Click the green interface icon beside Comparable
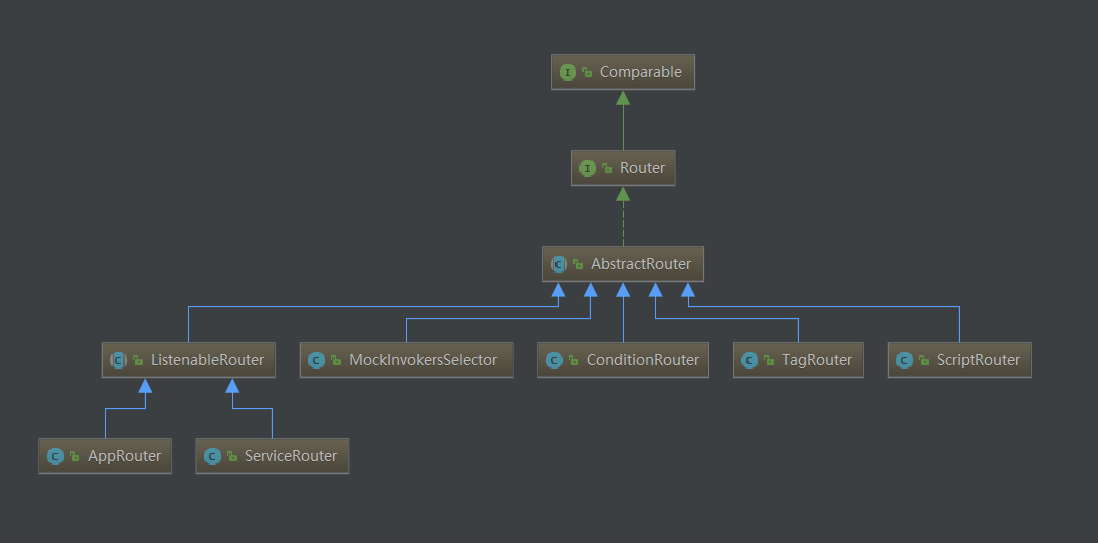This screenshot has height=543, width=1098. [x=568, y=72]
